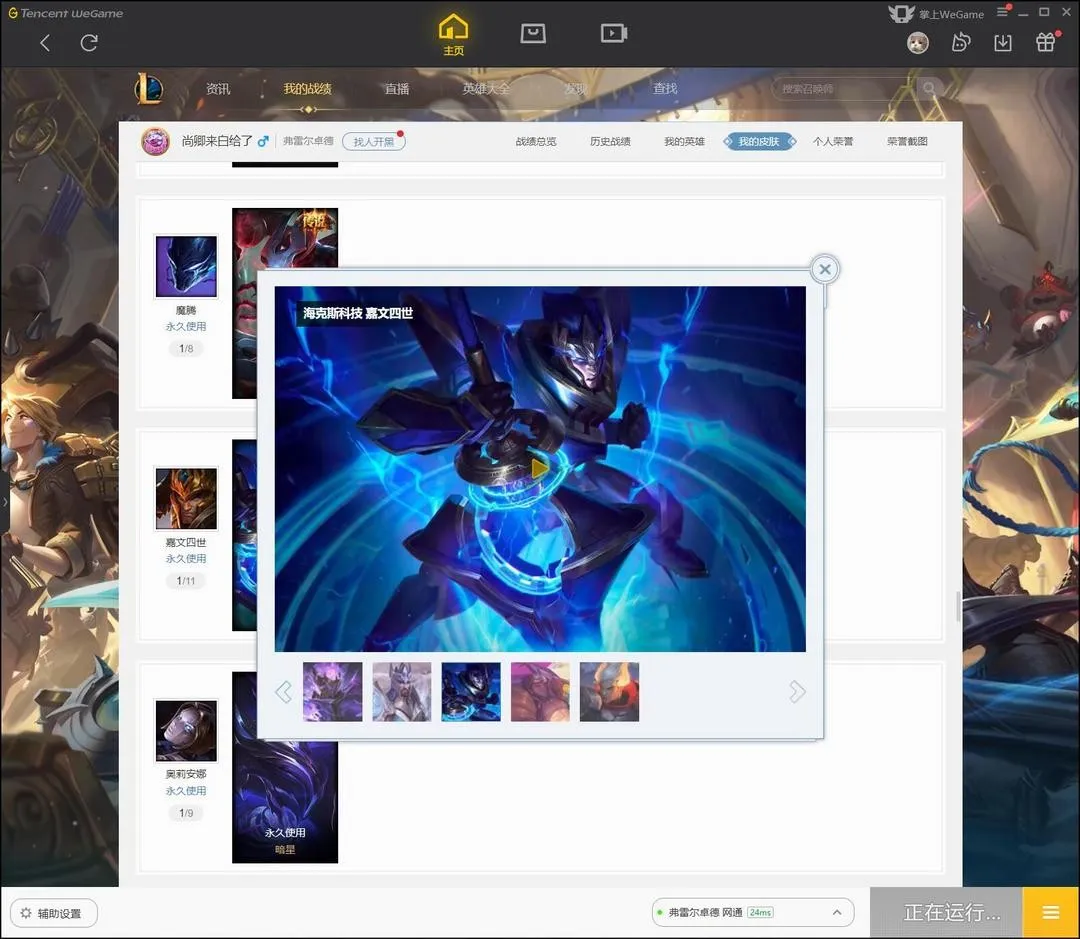
Task: Open the downloads manager icon
Action: click(x=1002, y=43)
